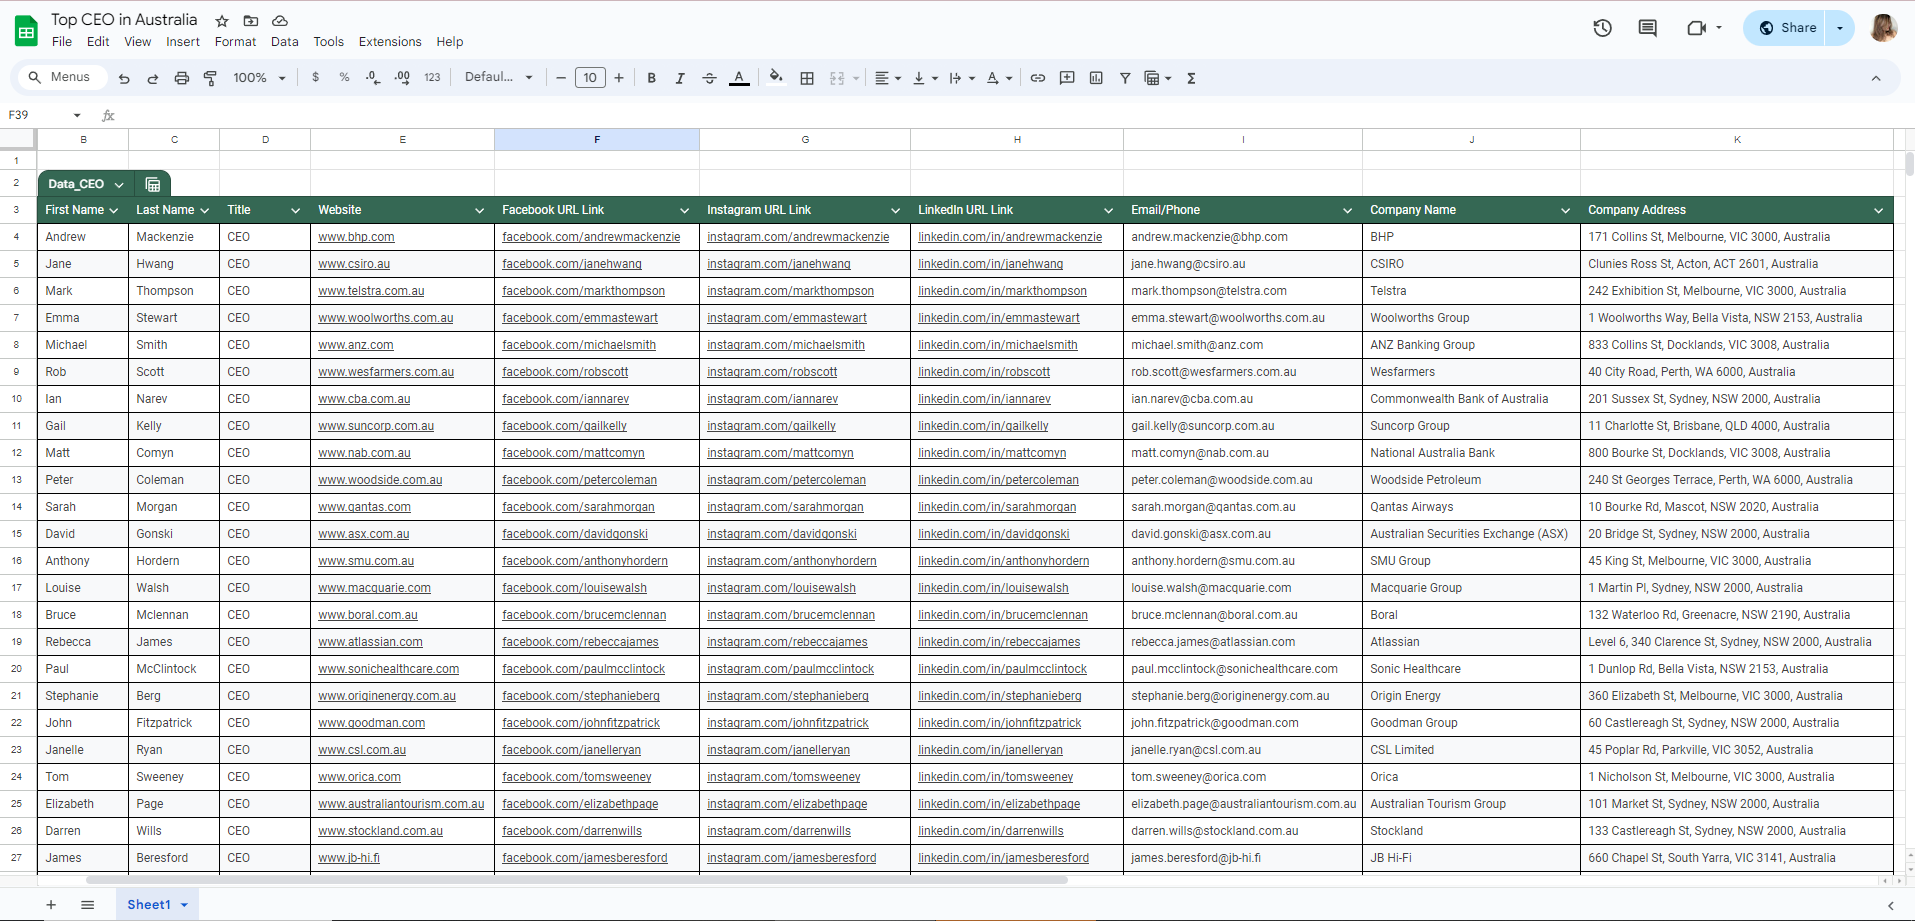The width and height of the screenshot is (1915, 921).
Task: Click the redo arrow icon
Action: (153, 78)
